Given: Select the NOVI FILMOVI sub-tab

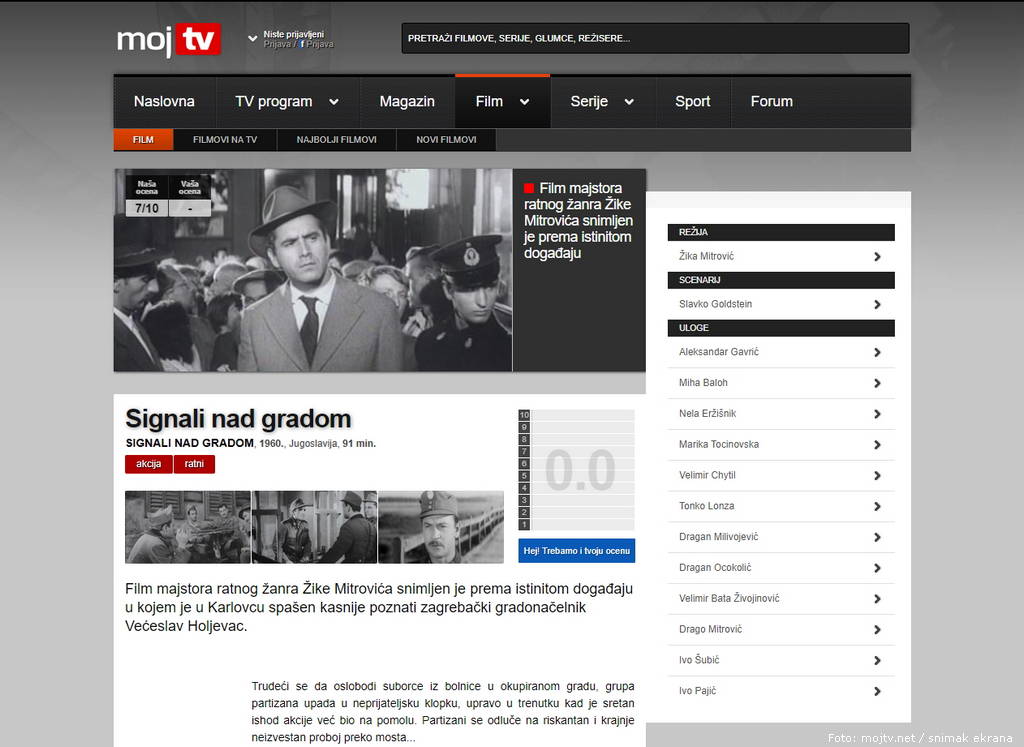Looking at the screenshot, I should point(446,140).
